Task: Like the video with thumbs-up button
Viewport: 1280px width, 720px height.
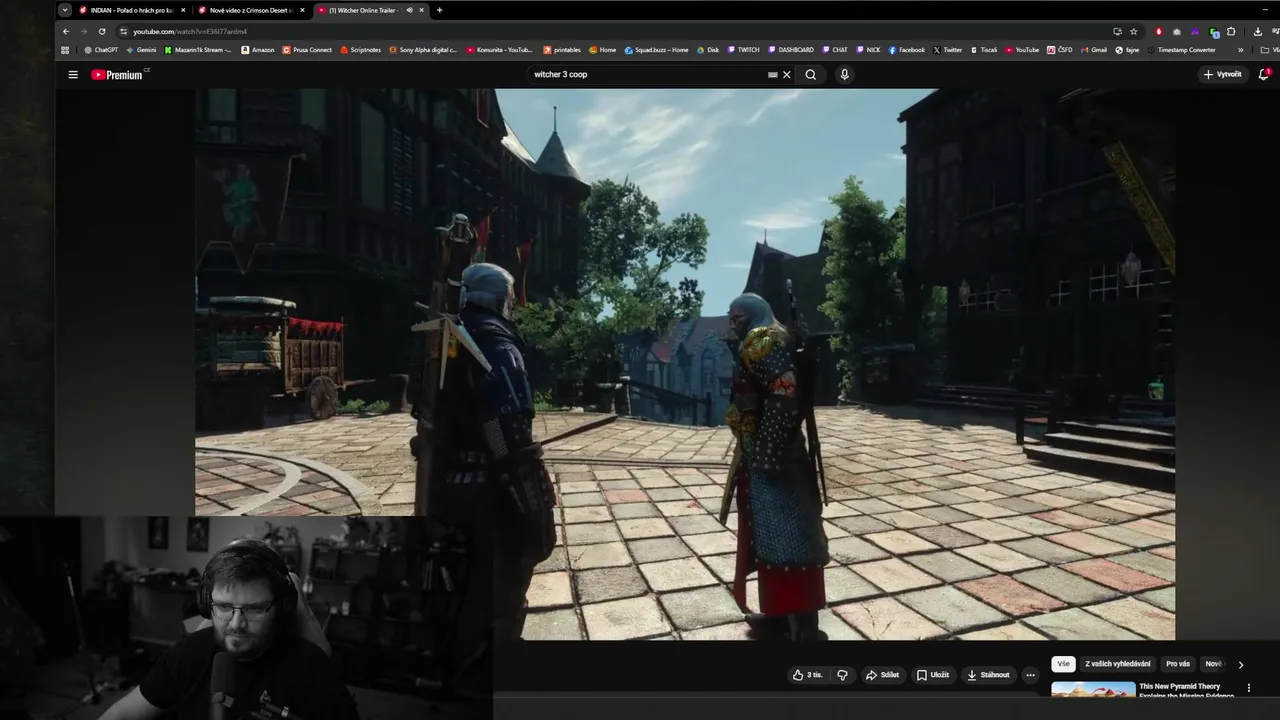Action: 808,675
